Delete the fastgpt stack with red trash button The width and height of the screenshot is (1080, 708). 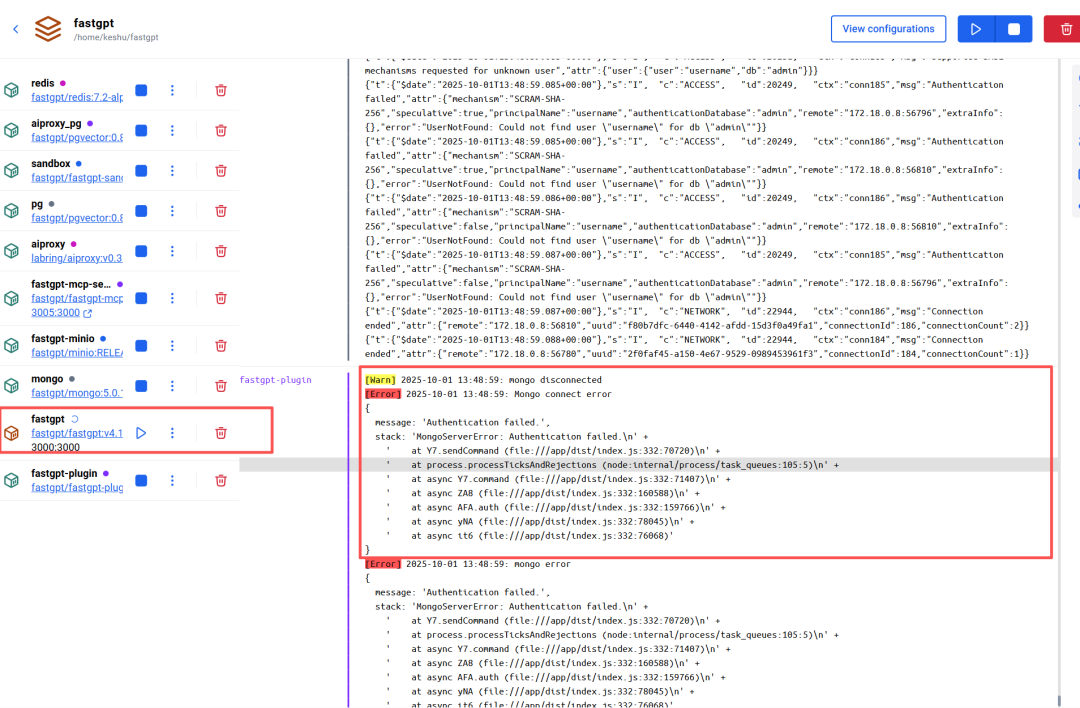tap(1065, 29)
